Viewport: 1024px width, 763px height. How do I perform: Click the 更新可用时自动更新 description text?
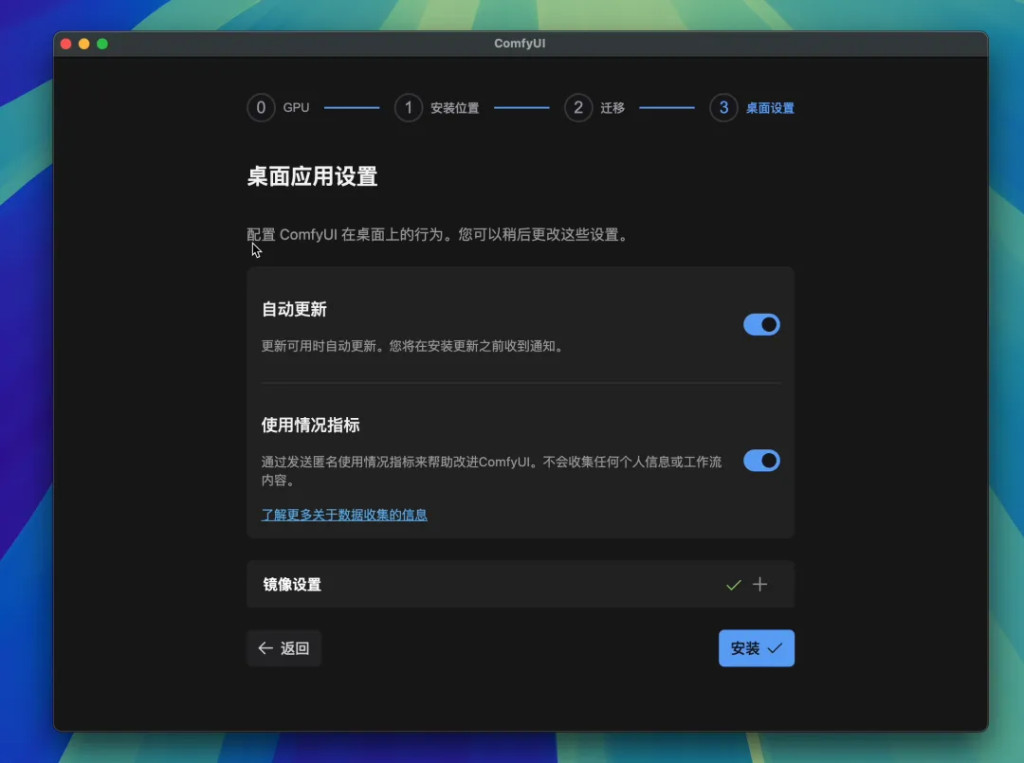pyautogui.click(x=412, y=346)
